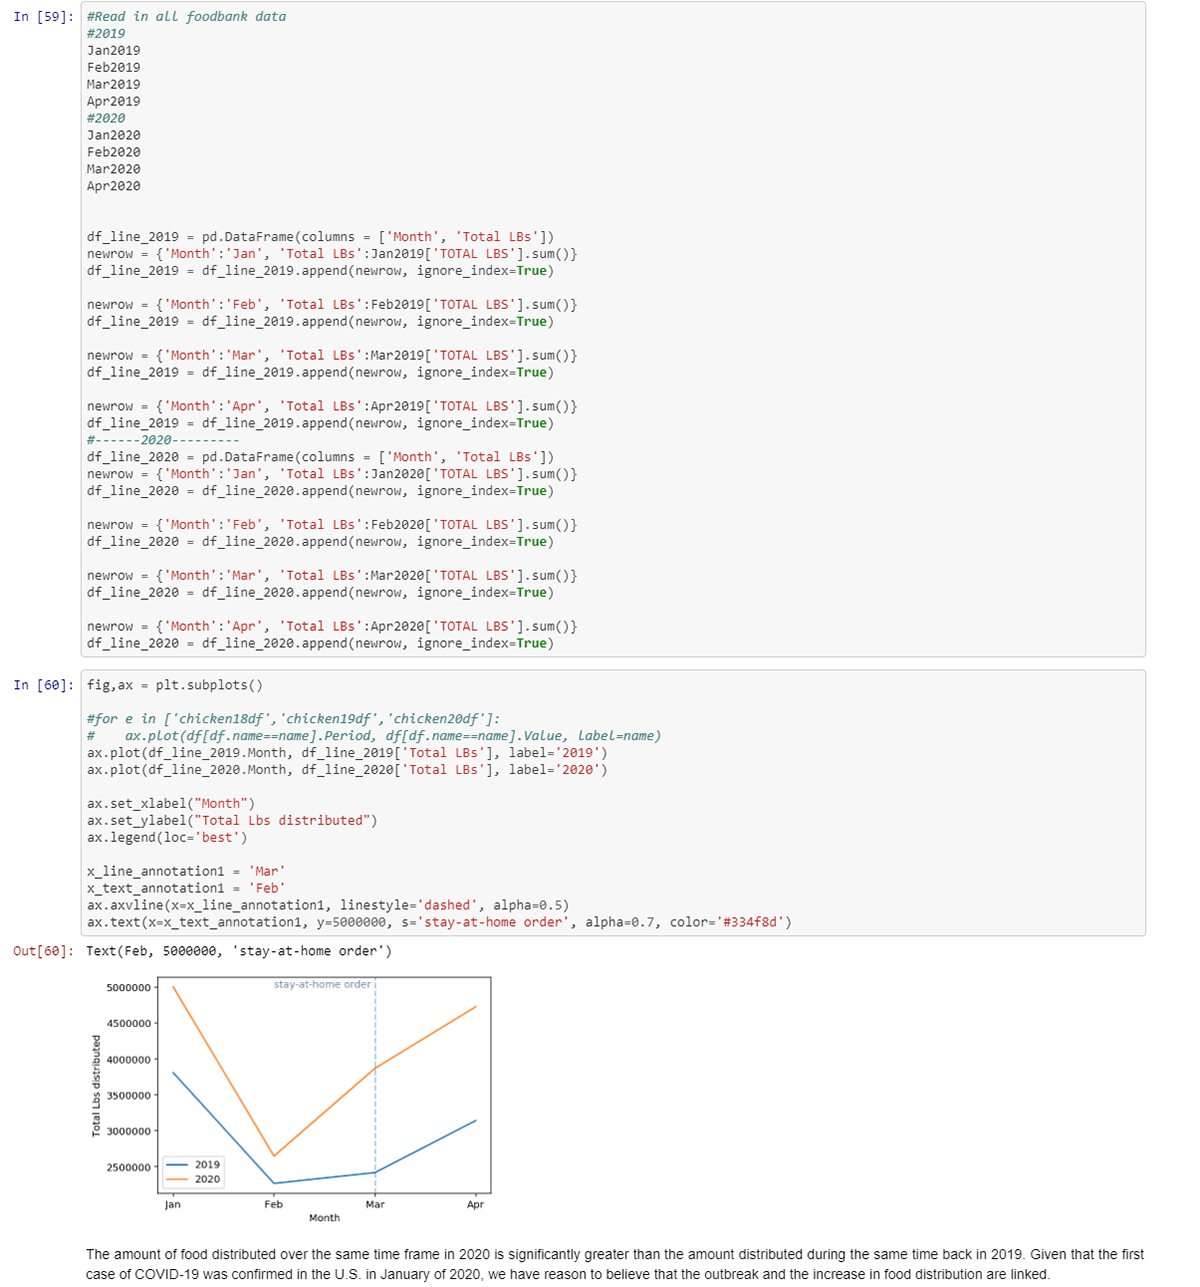This screenshot has width=1200, height=1287.
Task: Click the 4000000 y-axis tick label
Action: tap(128, 1060)
